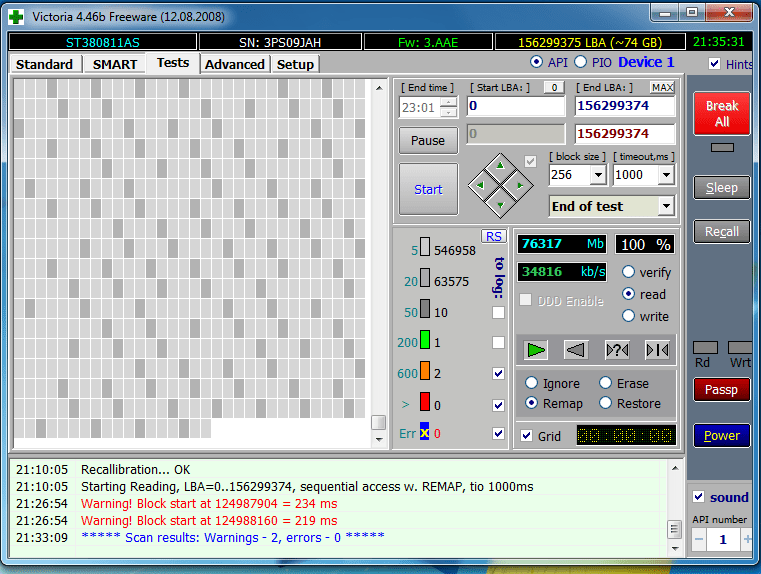The width and height of the screenshot is (761, 574).
Task: Choose the Erase error handling option
Action: (605, 383)
